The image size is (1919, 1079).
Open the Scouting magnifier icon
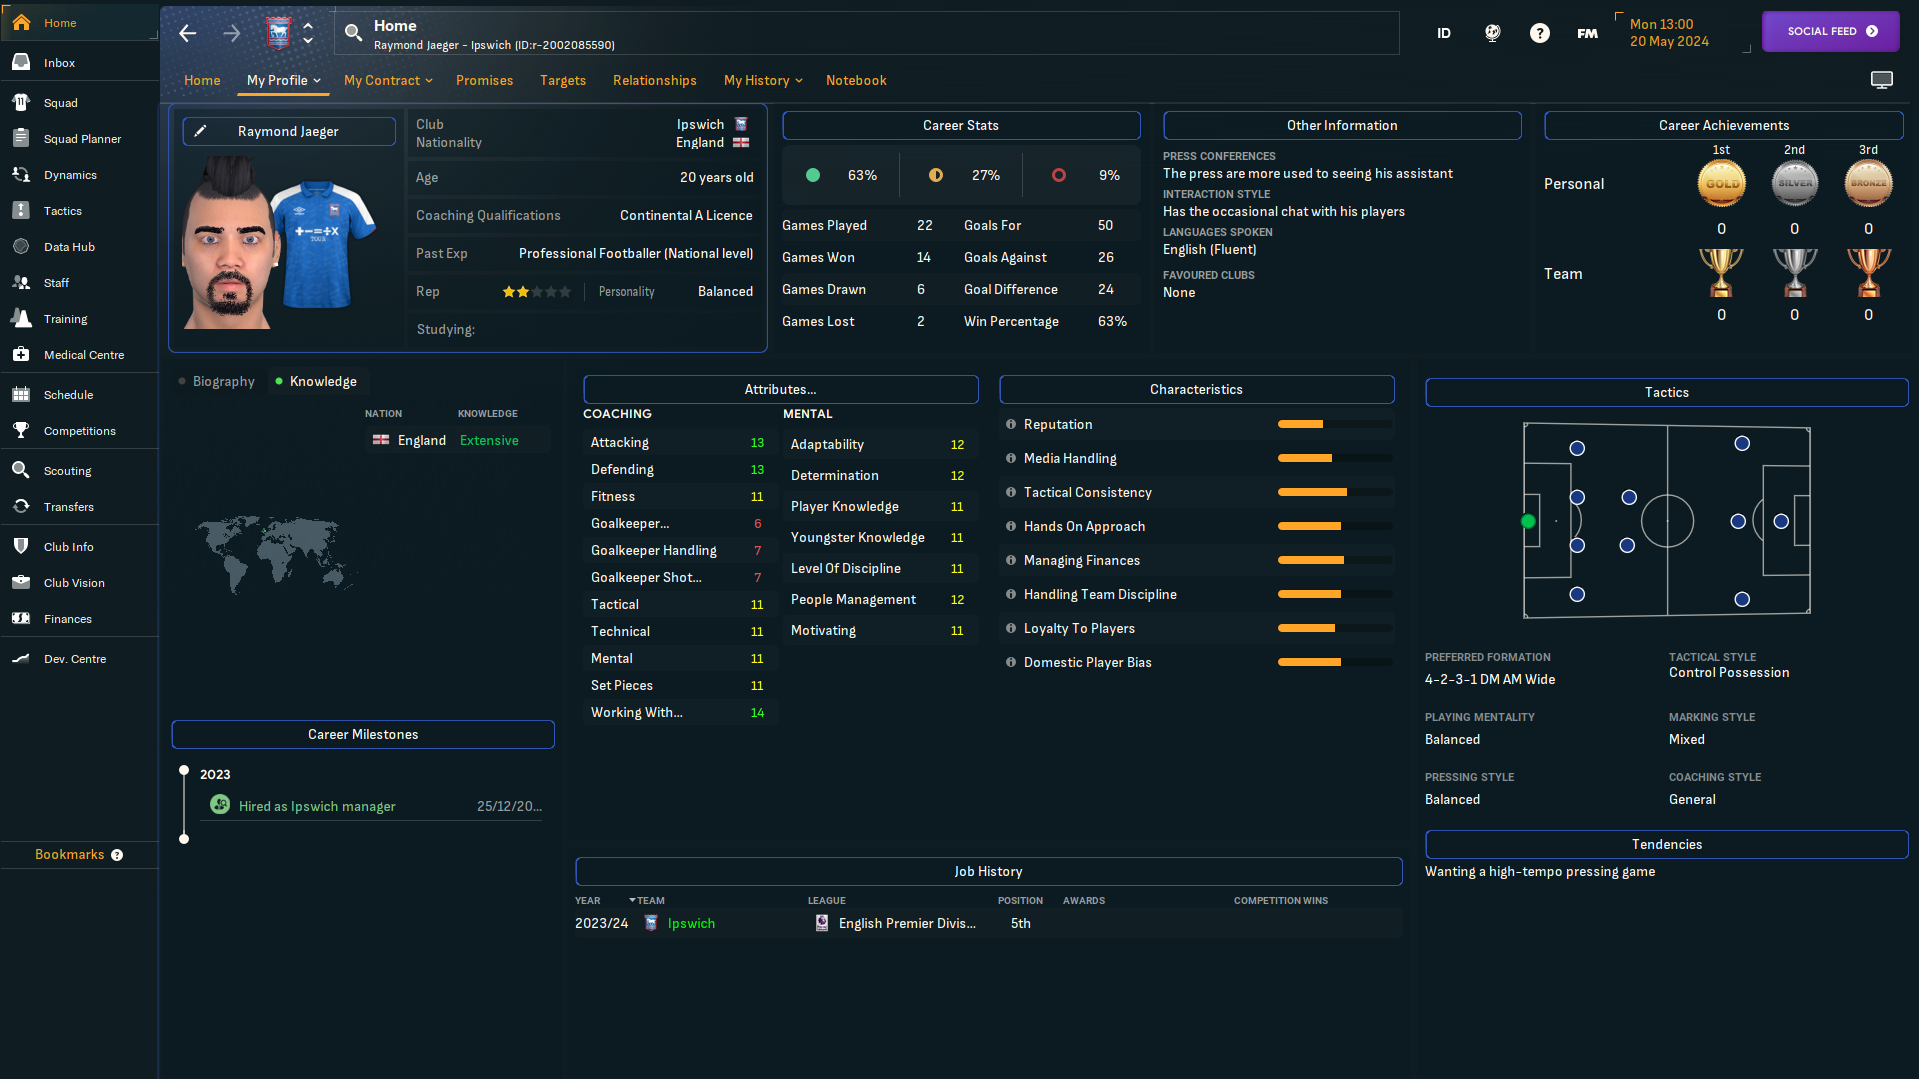tap(21, 470)
